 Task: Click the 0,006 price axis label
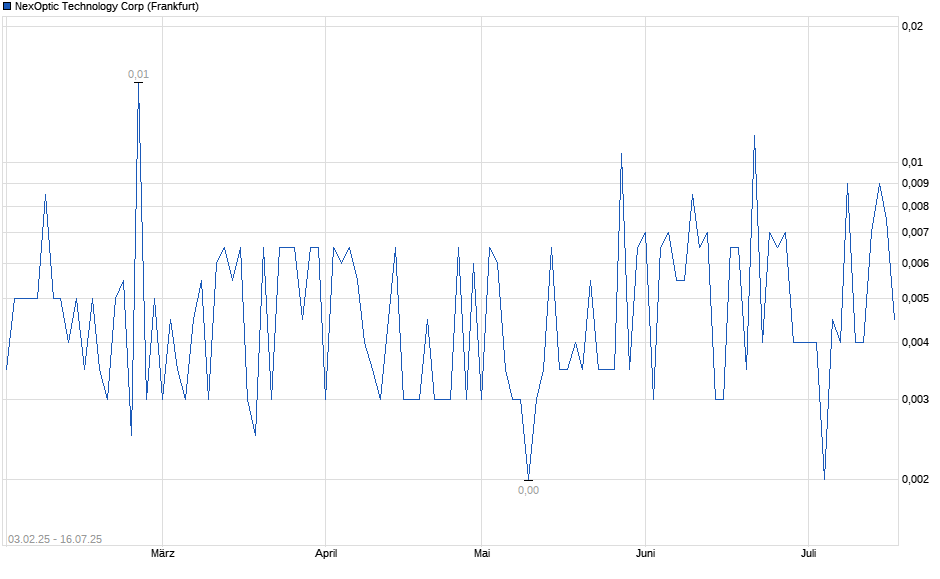pos(915,264)
